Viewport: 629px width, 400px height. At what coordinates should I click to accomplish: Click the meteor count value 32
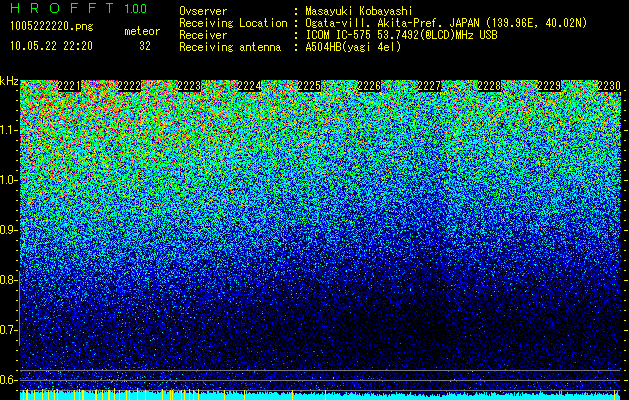[x=145, y=46]
